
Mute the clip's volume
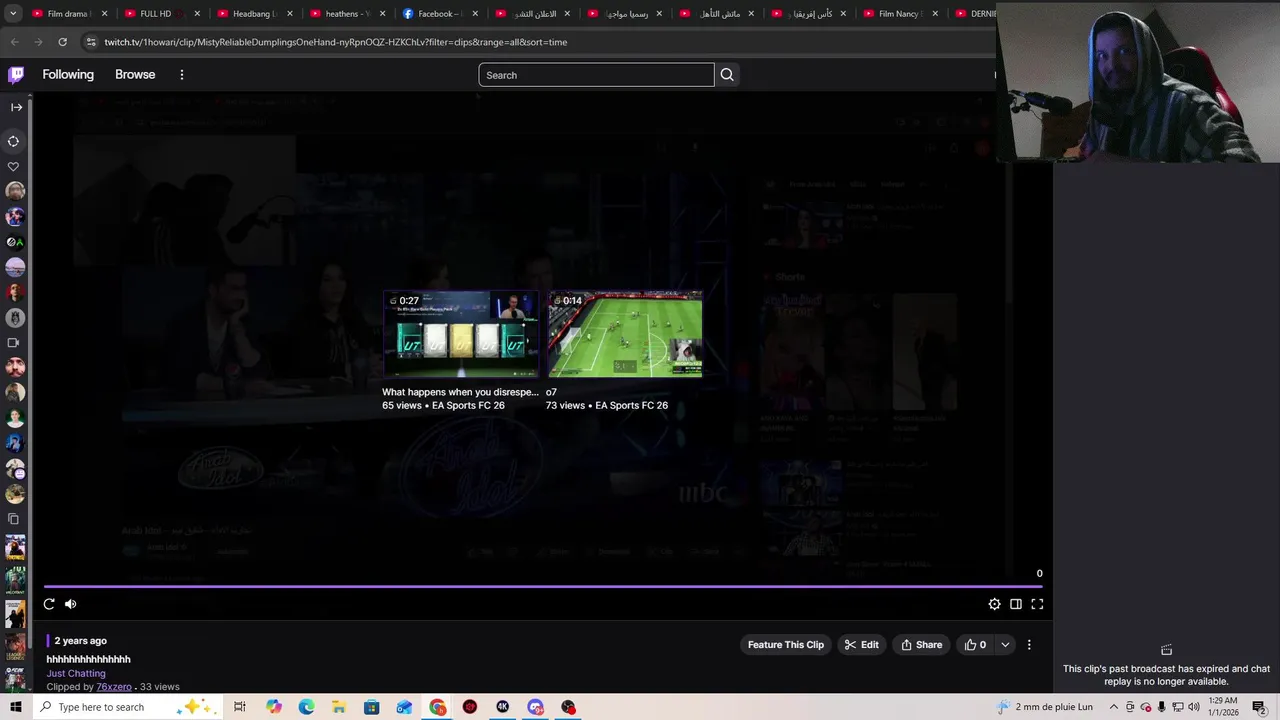tap(70, 604)
